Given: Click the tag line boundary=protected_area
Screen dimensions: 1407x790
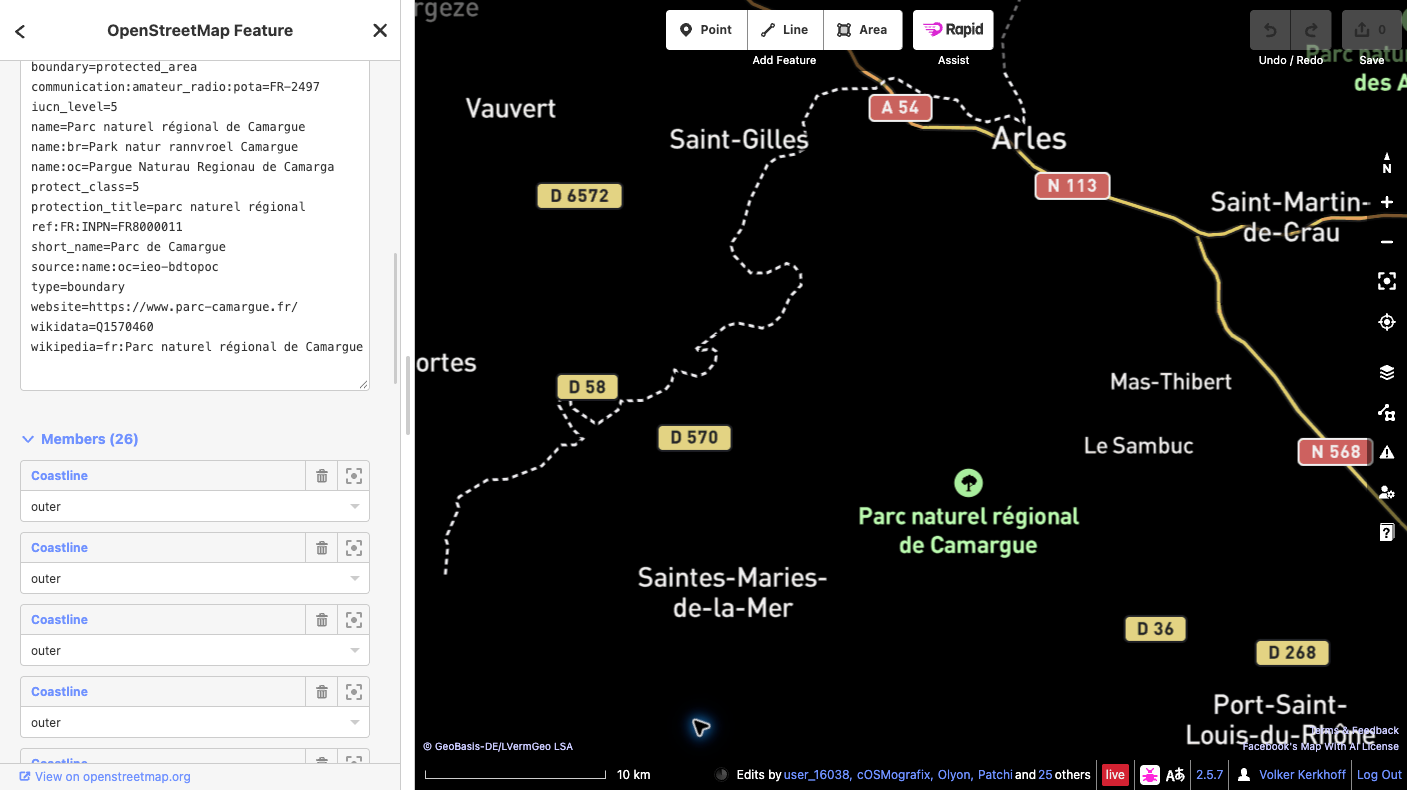Looking at the screenshot, I should [114, 67].
